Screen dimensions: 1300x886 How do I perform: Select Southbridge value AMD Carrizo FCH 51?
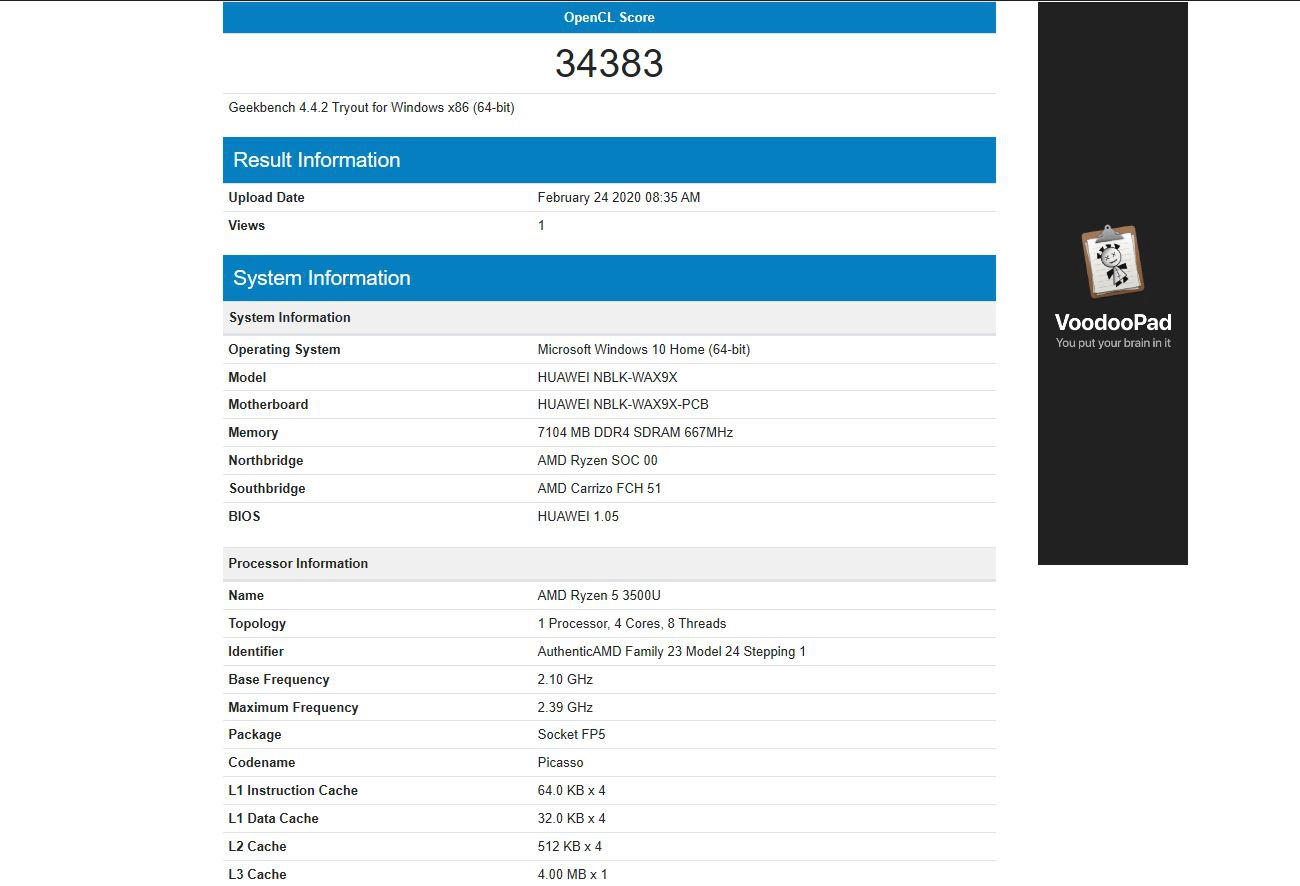point(599,488)
